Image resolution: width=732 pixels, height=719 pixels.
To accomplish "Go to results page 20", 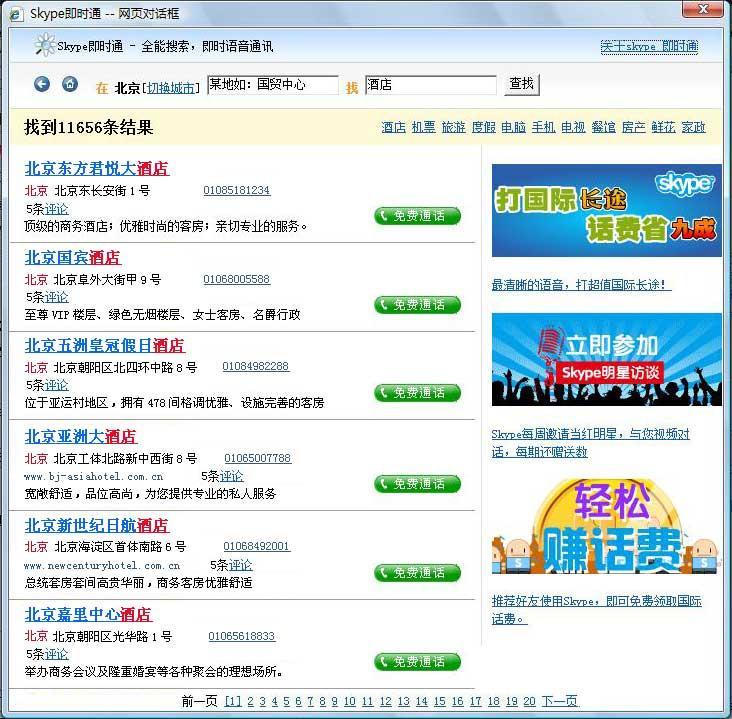I will point(529,701).
